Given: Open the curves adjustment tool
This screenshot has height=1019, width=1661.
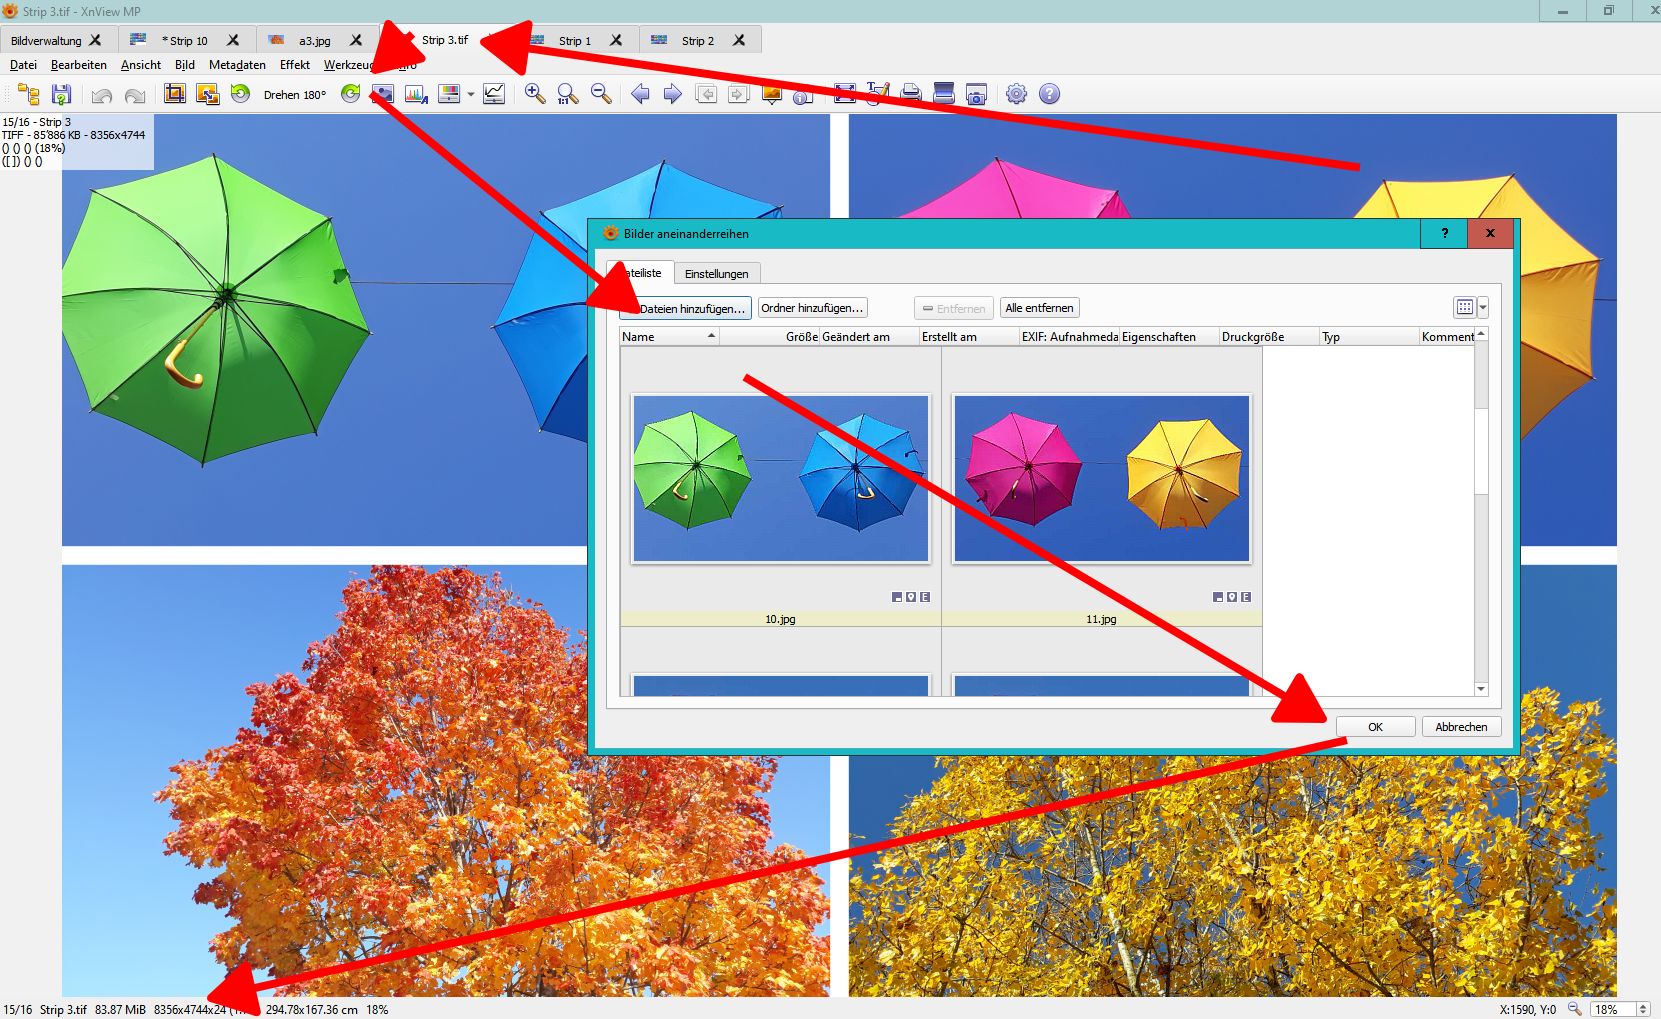Looking at the screenshot, I should point(494,94).
